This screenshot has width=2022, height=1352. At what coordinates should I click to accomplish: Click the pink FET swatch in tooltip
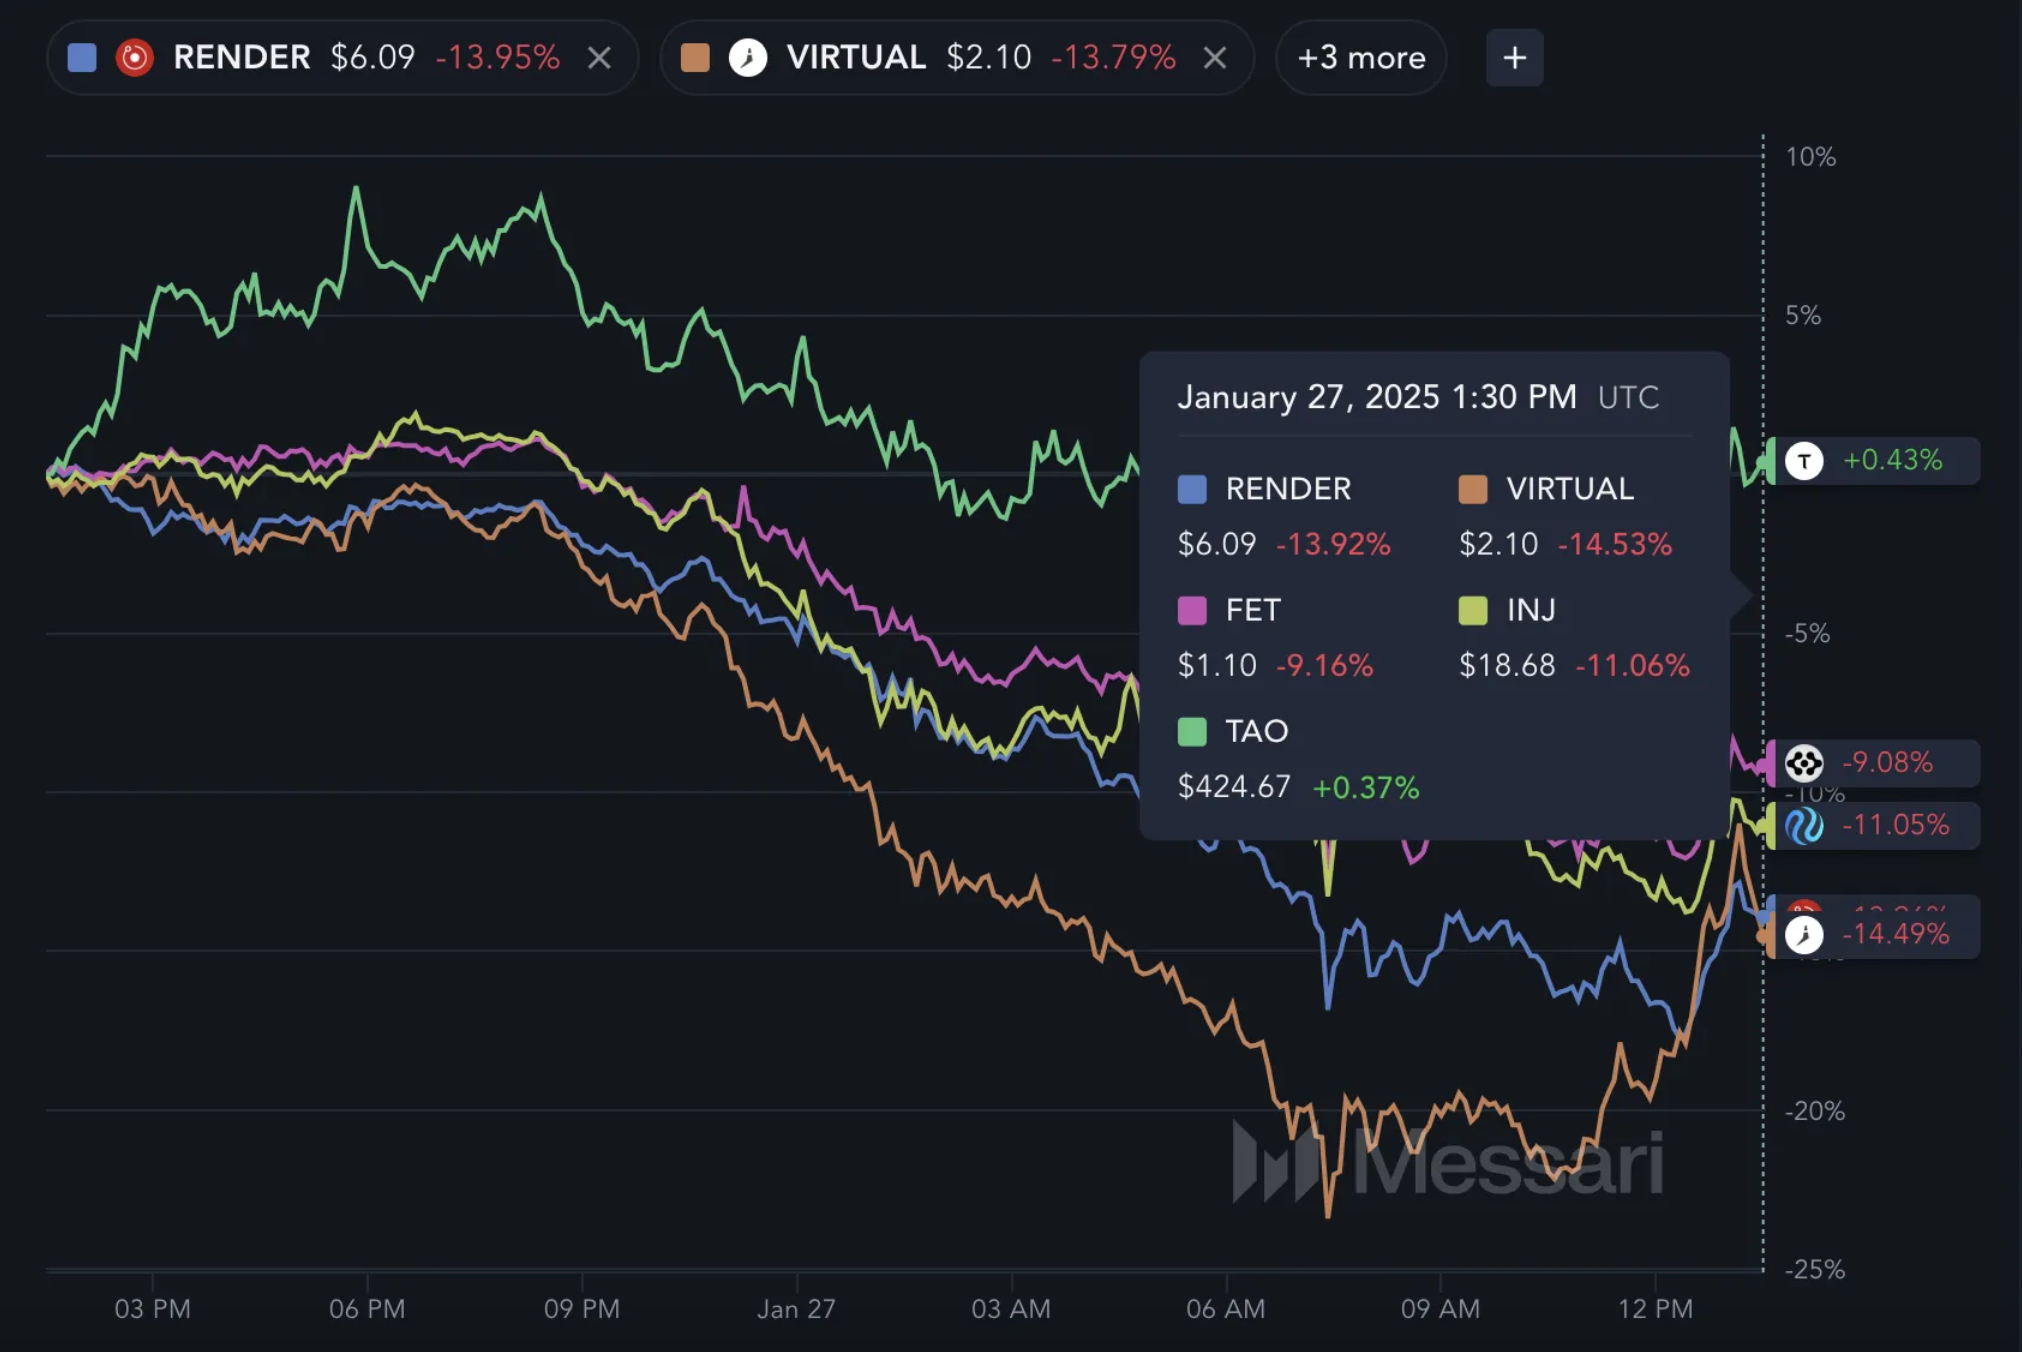coord(1192,610)
